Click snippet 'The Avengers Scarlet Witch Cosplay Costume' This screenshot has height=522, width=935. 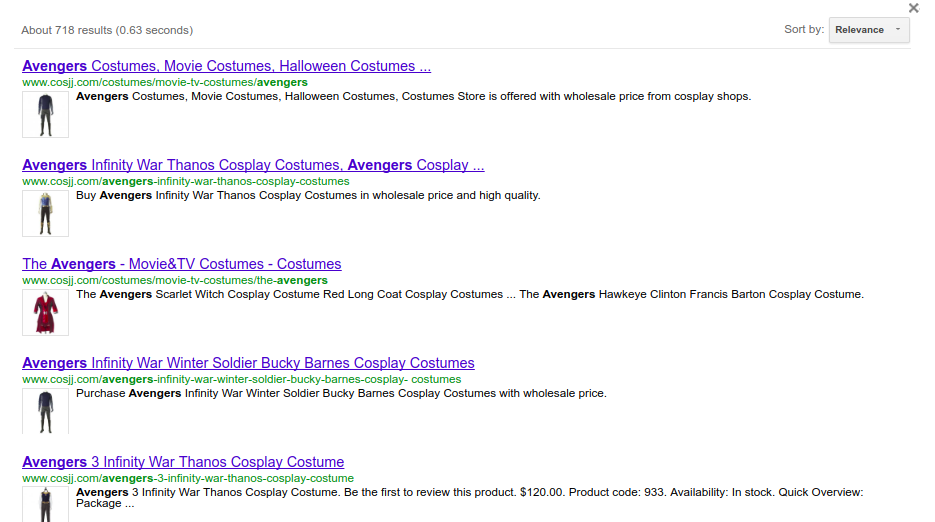pyautogui.click(x=470, y=295)
